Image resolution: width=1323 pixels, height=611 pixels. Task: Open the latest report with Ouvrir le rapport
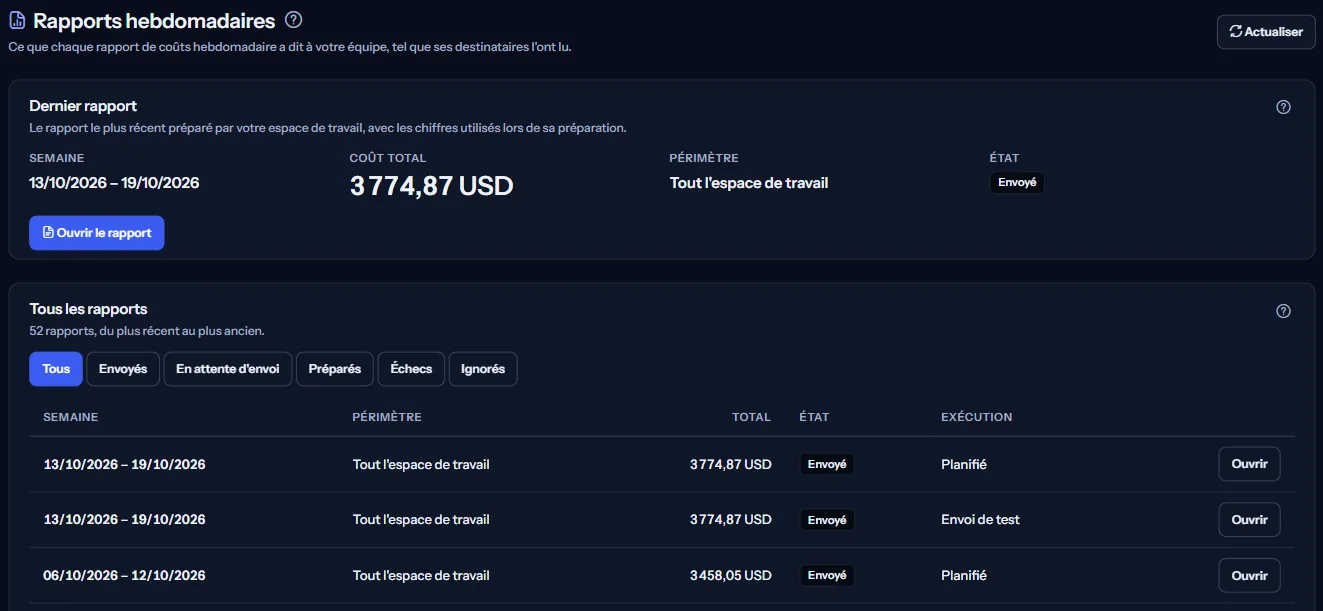[97, 233]
